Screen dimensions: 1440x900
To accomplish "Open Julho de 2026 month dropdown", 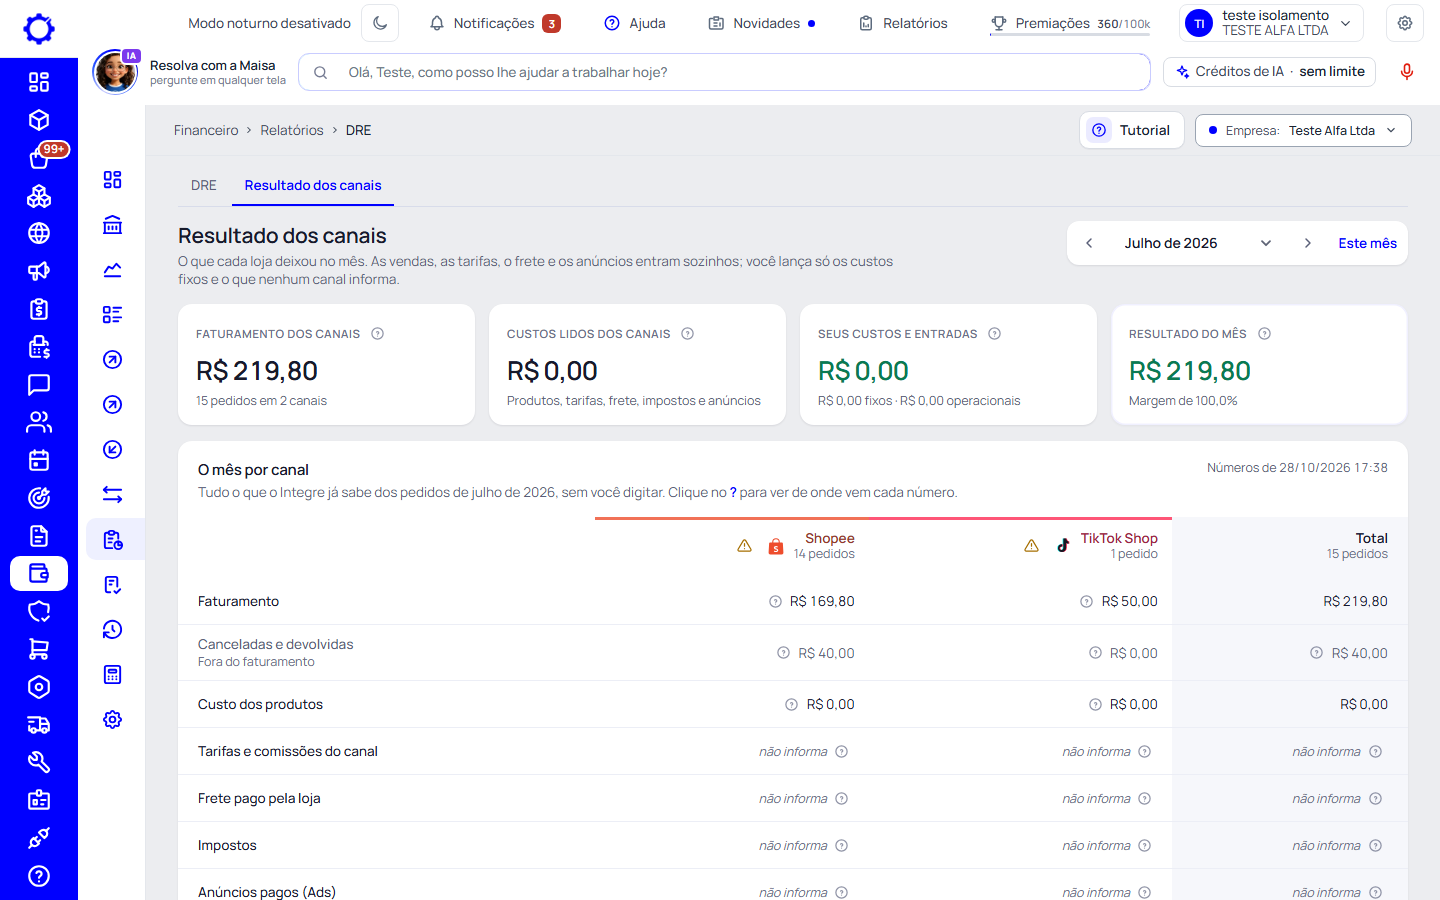I will pyautogui.click(x=1197, y=243).
